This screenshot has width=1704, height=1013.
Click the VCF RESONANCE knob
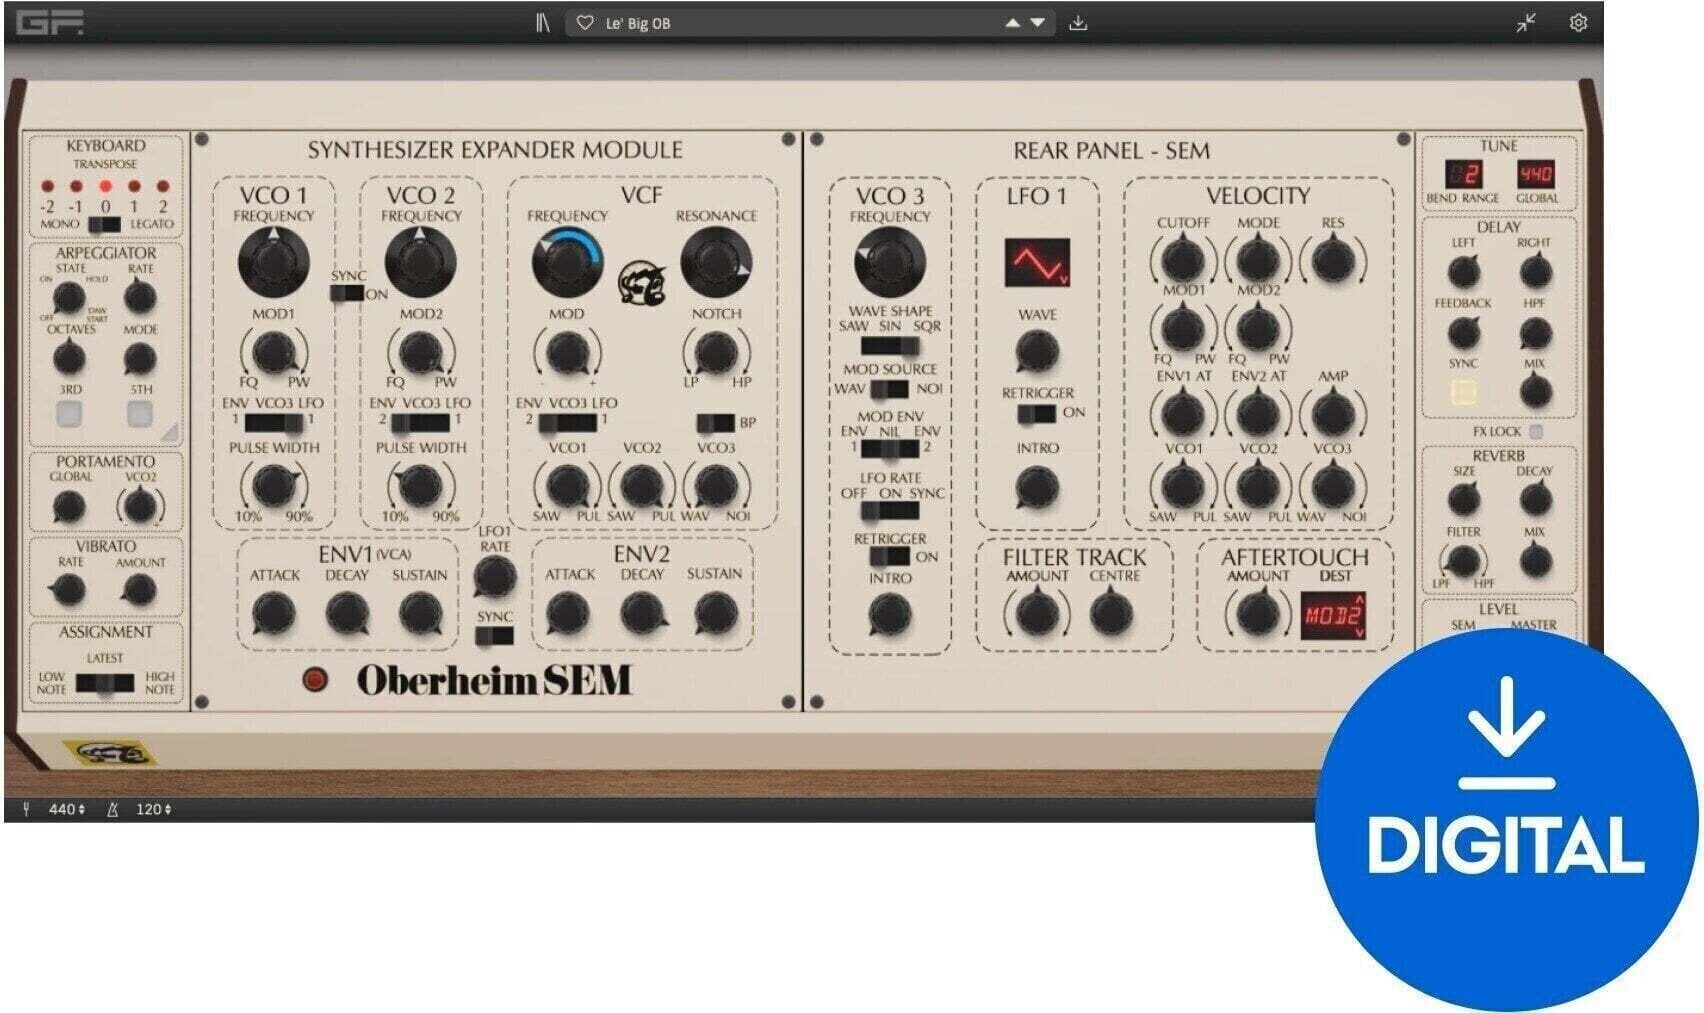(715, 262)
